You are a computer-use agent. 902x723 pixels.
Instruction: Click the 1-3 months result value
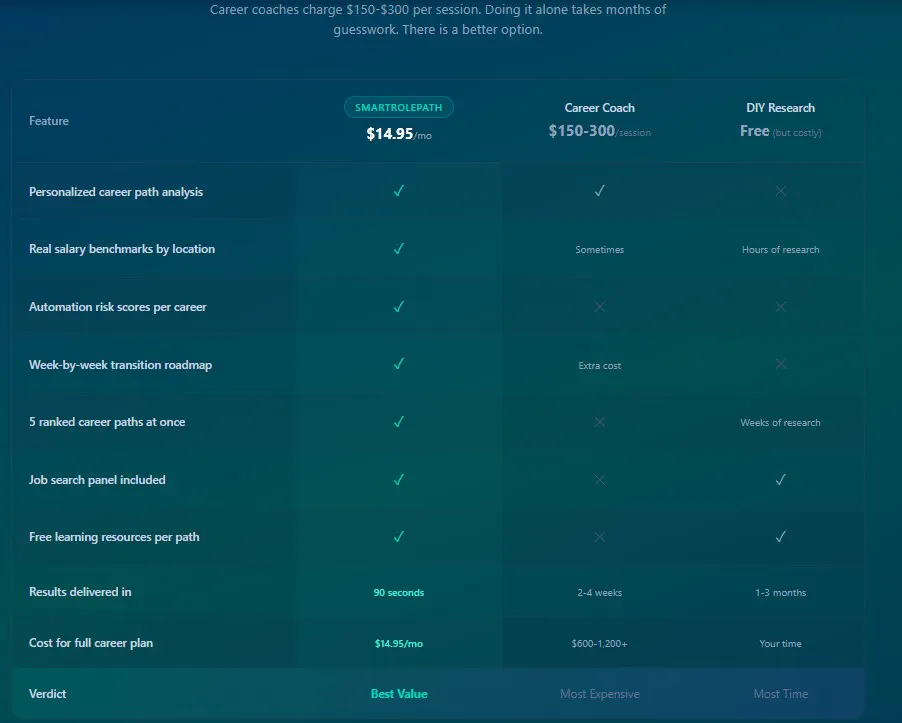(780, 592)
